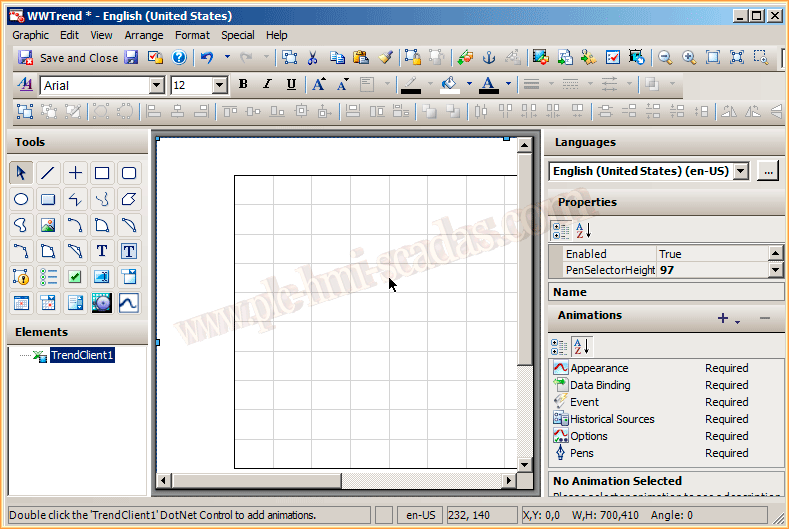Image resolution: width=789 pixels, height=529 pixels.
Task: Click the Zoom Out magnifier icon
Action: [x=665, y=58]
